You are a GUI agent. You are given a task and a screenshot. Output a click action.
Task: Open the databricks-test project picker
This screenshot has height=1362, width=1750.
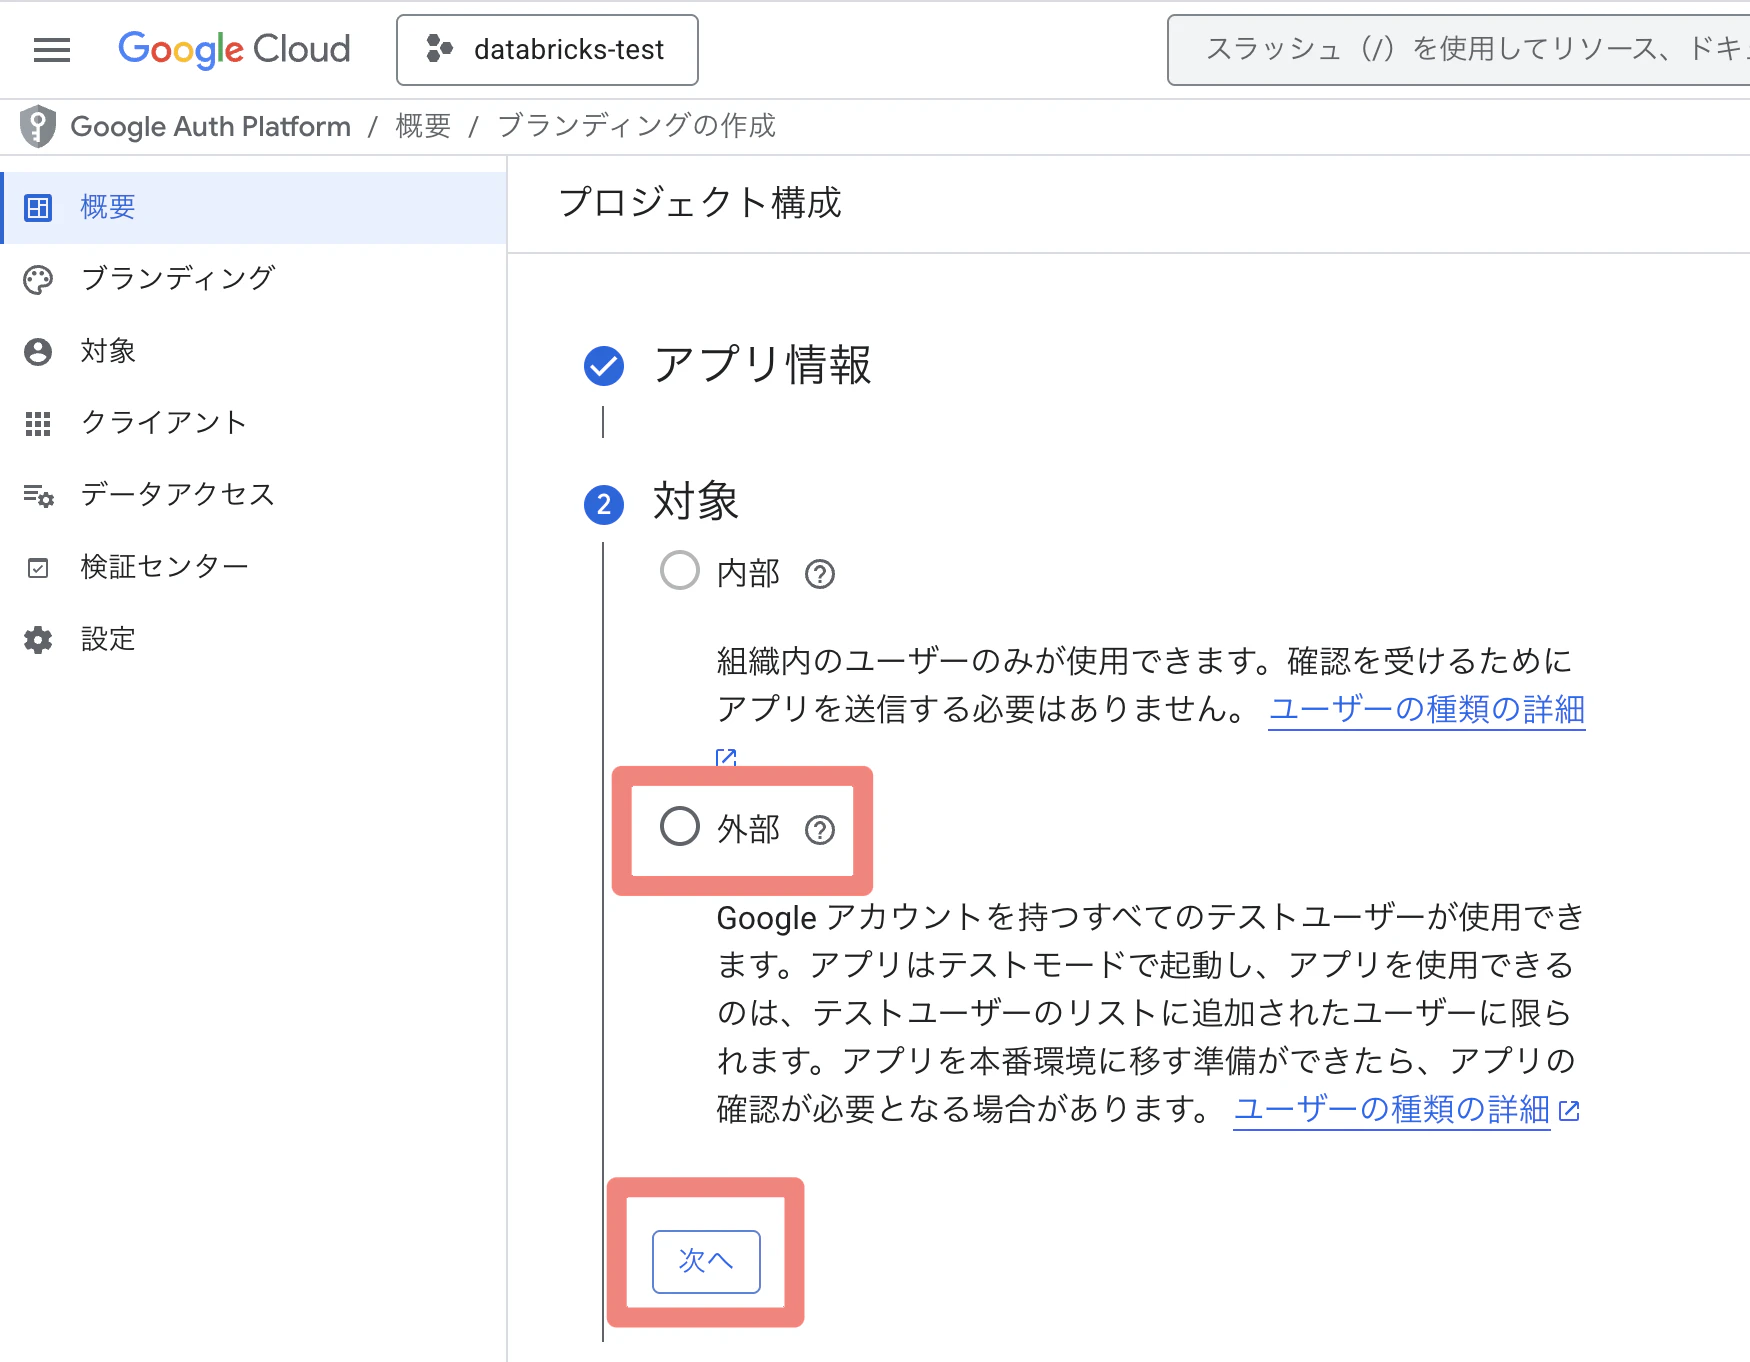click(547, 50)
